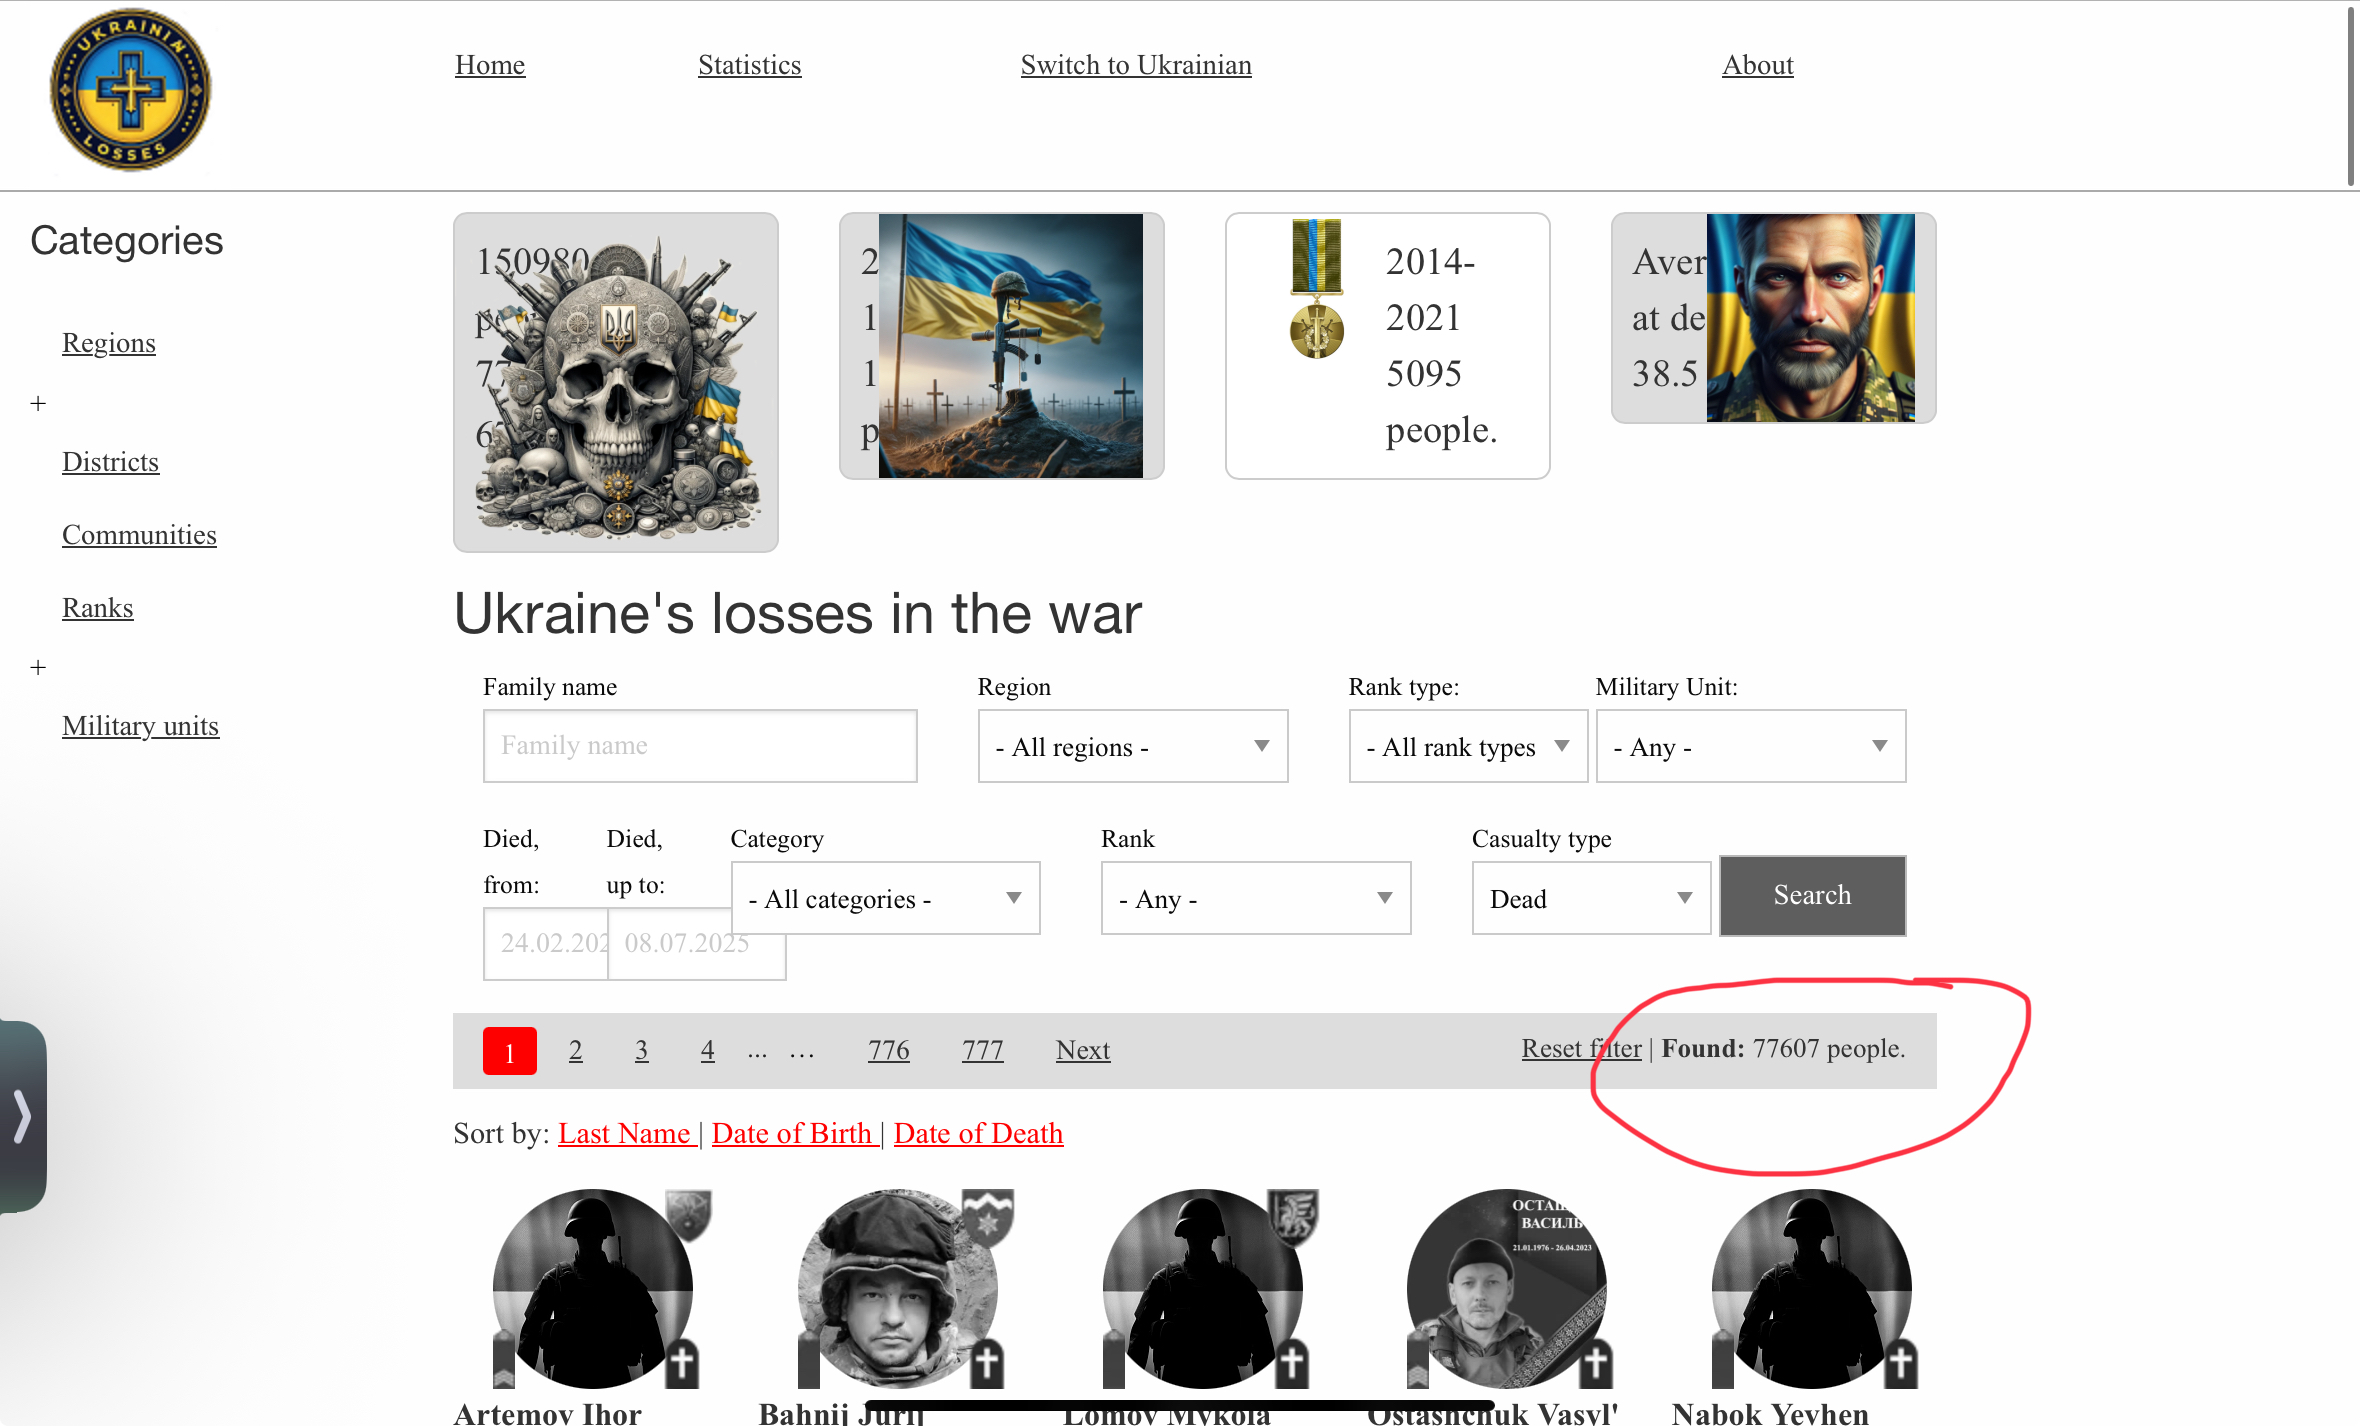Screen dimensions: 2360x1426
Task: Click the cross icon on Ostashchuk Vasyl's portrait
Action: (x=1596, y=1363)
